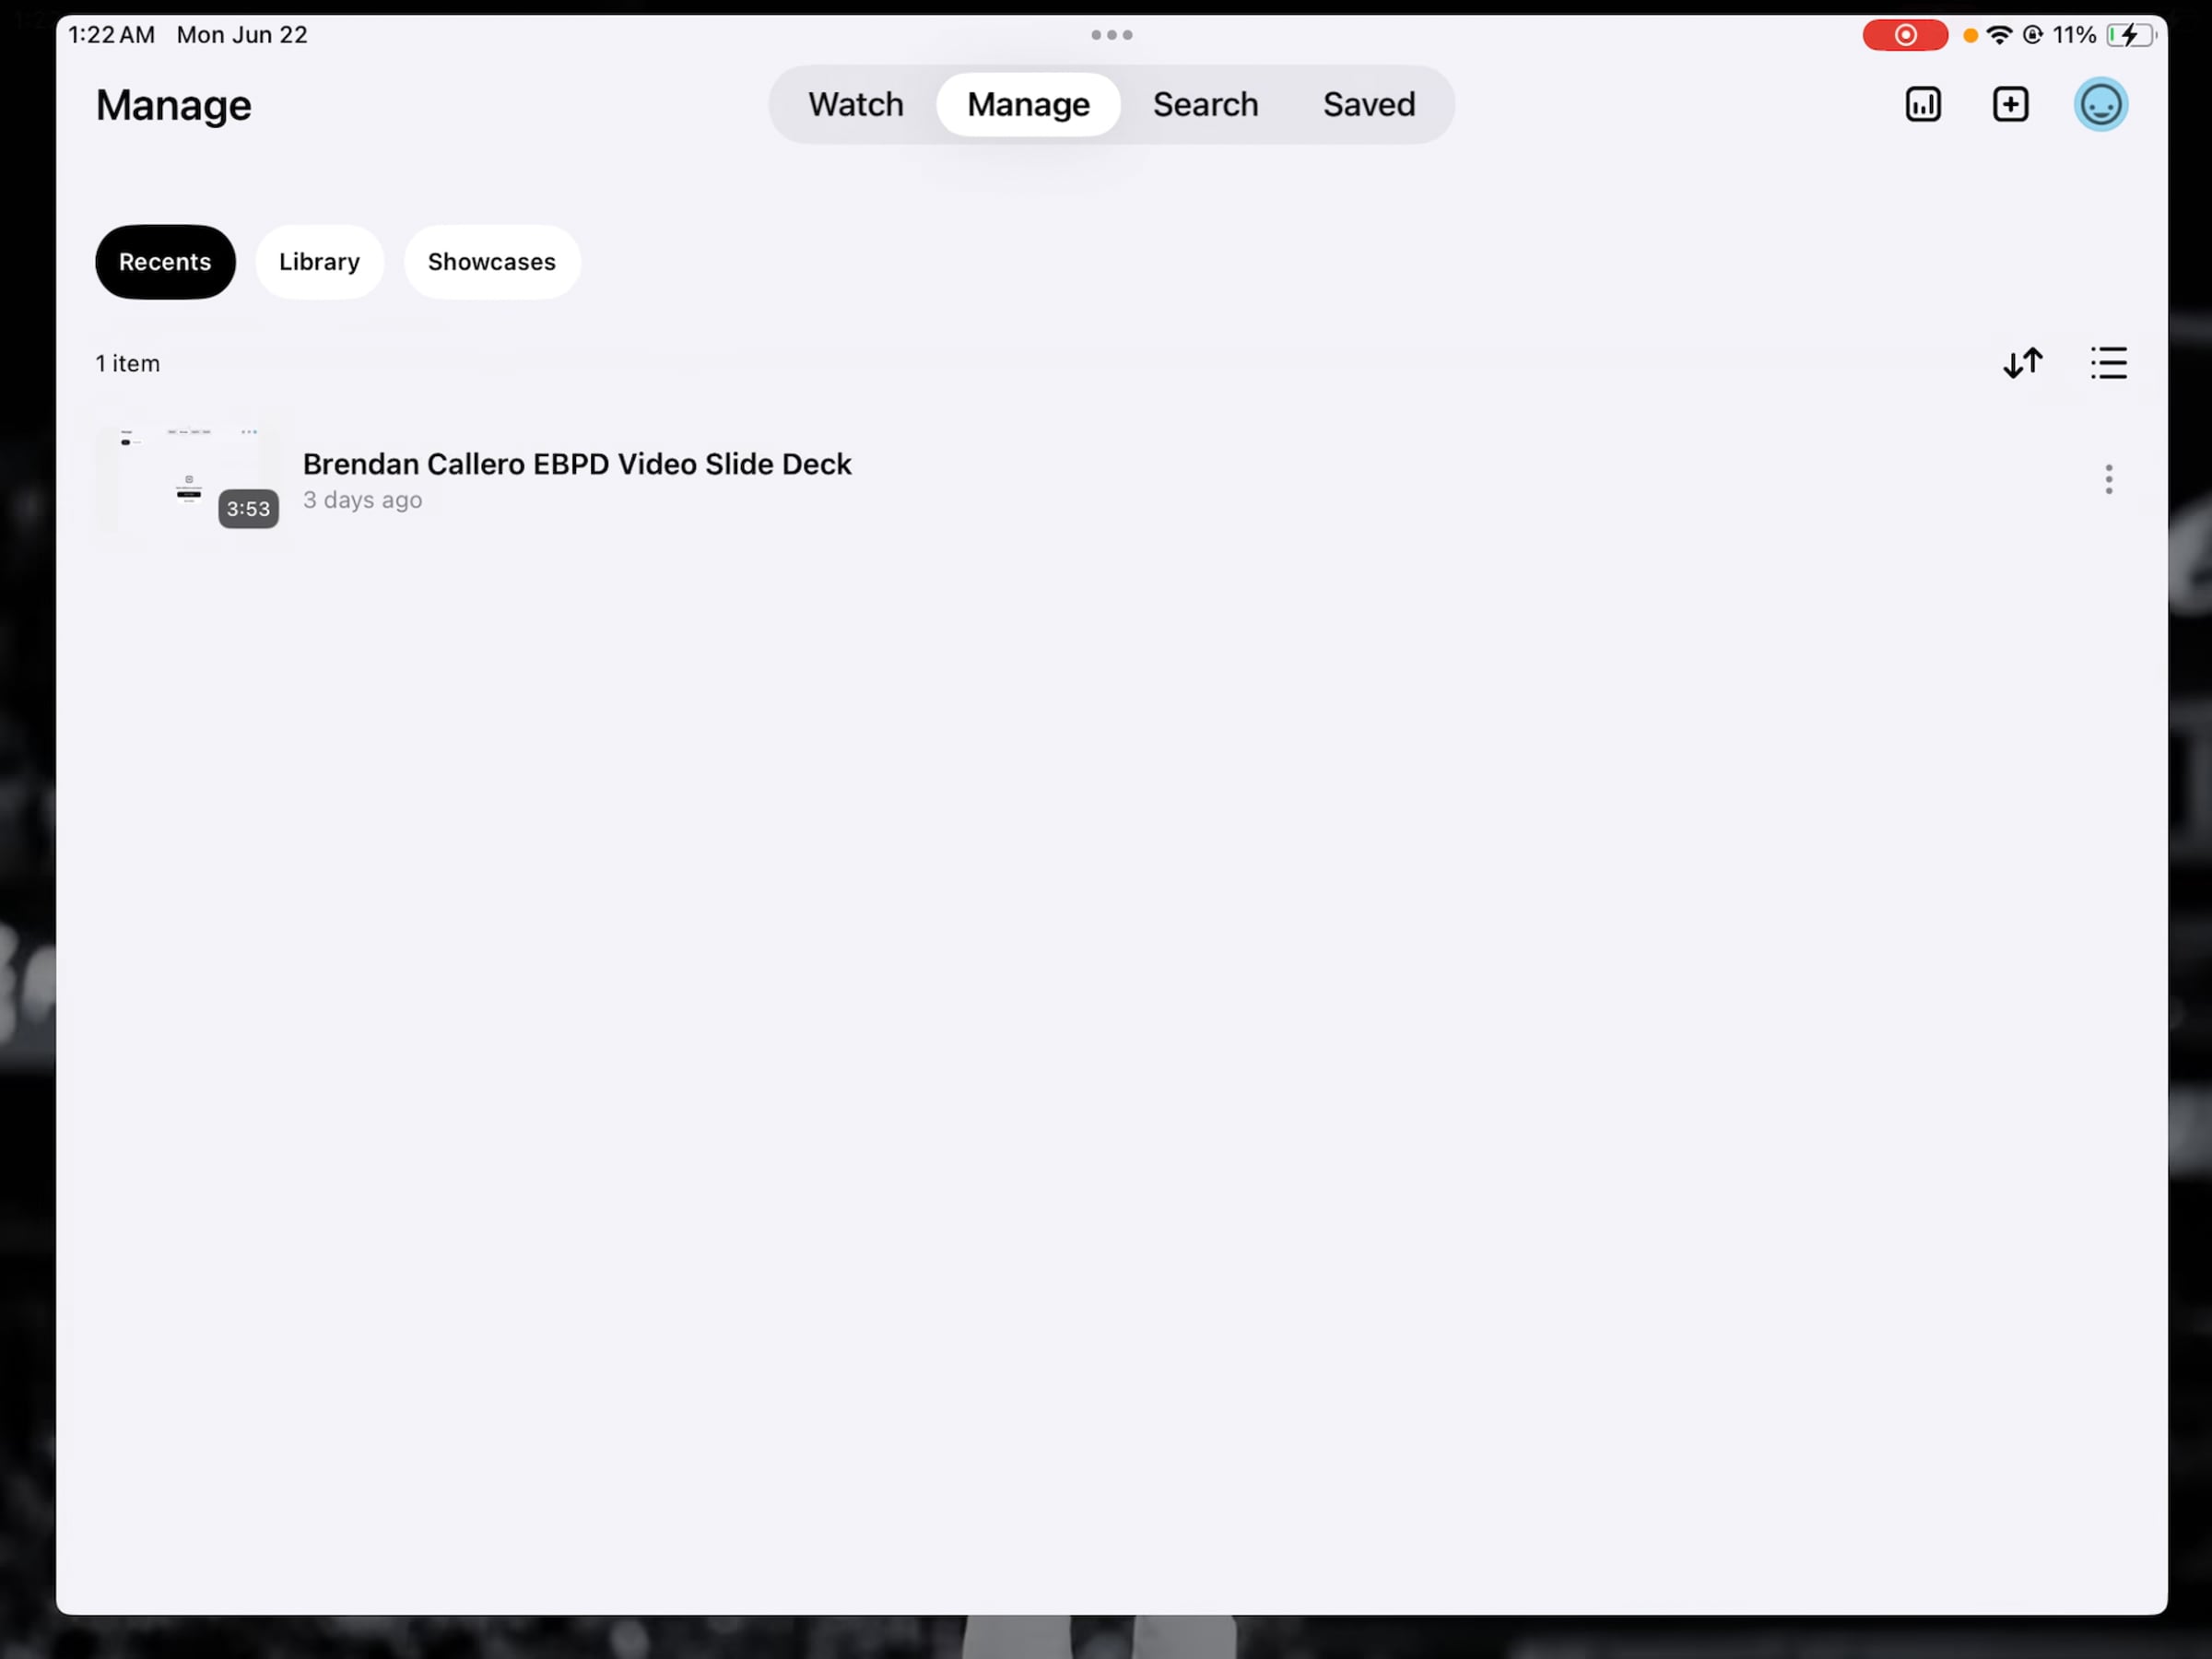
Task: Open the sort order arrows
Action: point(2022,363)
